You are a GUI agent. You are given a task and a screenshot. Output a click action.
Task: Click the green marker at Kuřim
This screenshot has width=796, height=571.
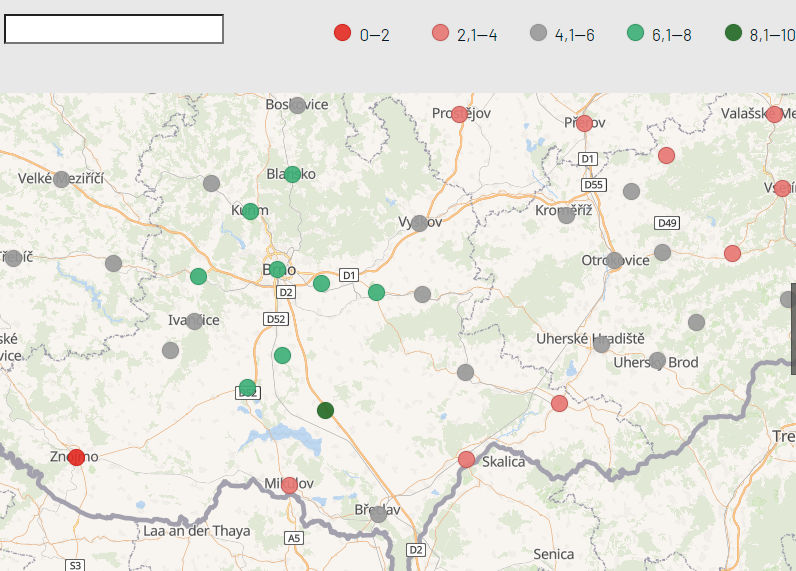tap(250, 211)
